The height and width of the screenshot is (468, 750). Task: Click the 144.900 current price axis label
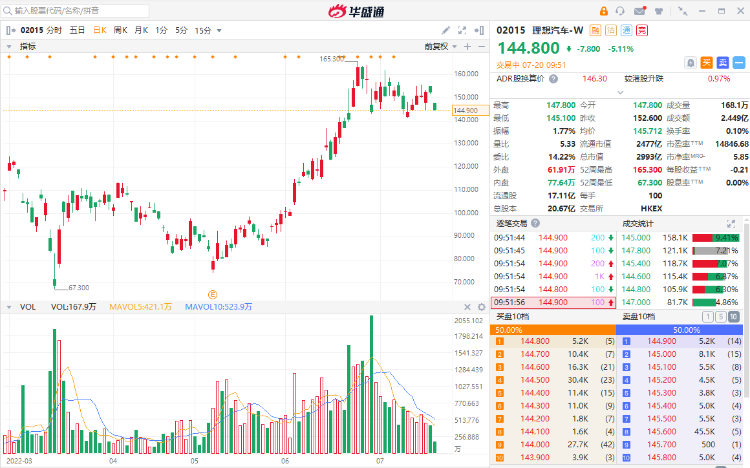pos(470,110)
